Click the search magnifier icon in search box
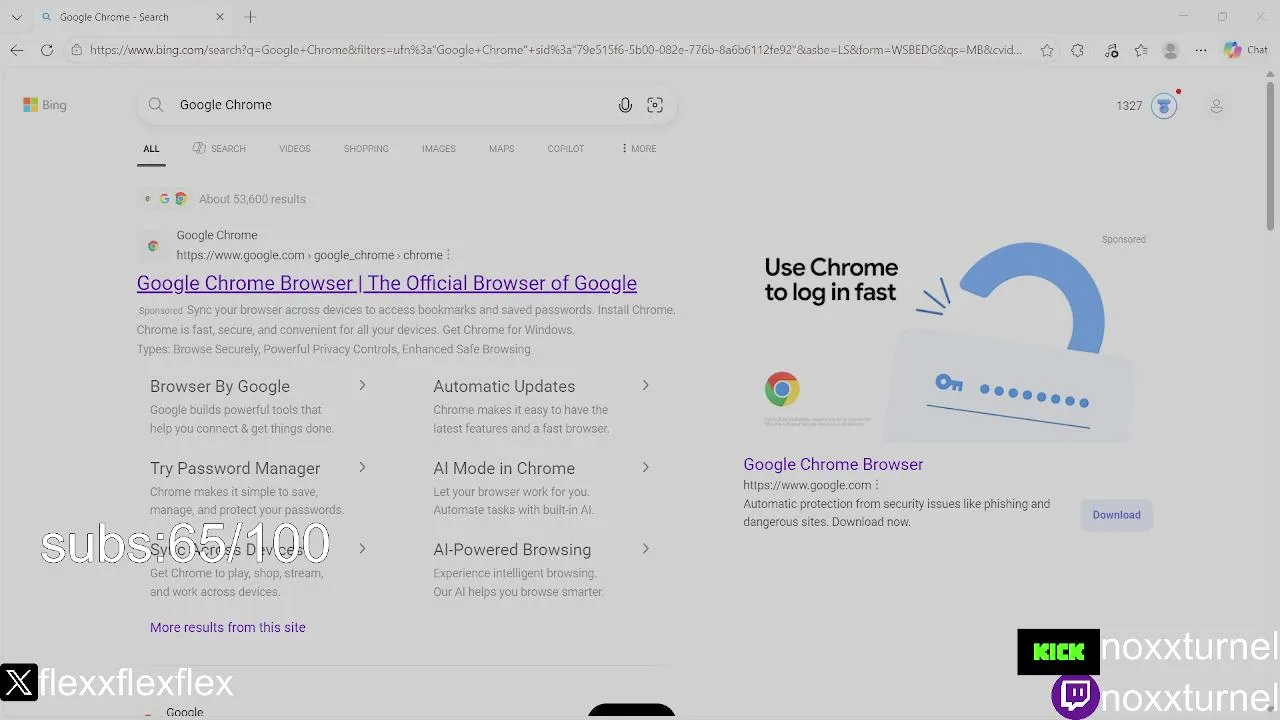This screenshot has width=1280, height=720. [156, 105]
